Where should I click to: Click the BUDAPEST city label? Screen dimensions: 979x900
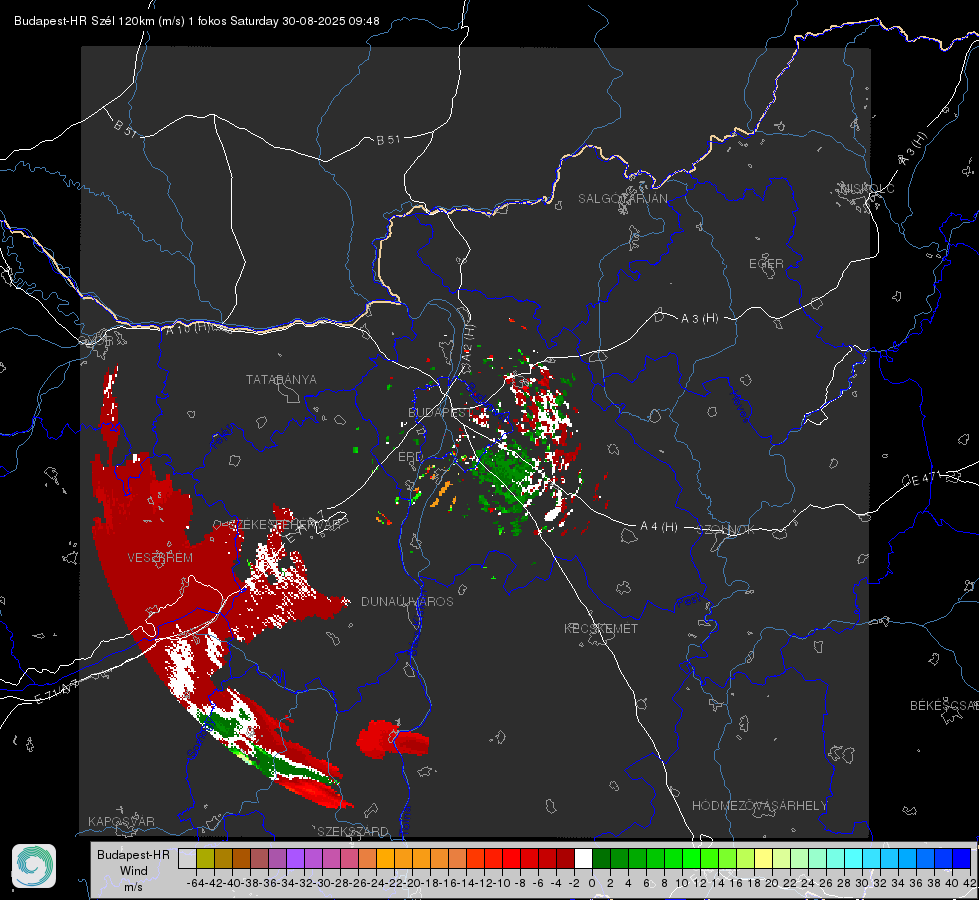click(x=440, y=412)
